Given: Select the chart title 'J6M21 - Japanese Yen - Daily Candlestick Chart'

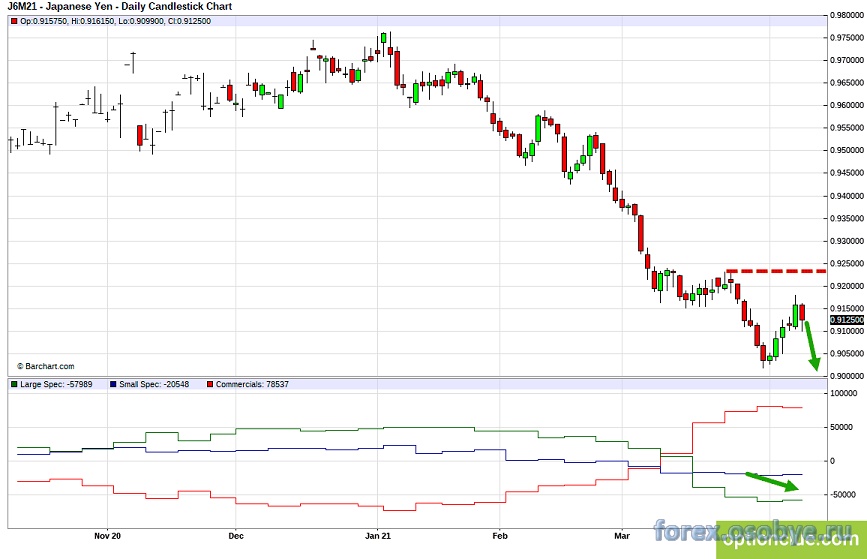Looking at the screenshot, I should click(x=119, y=7).
